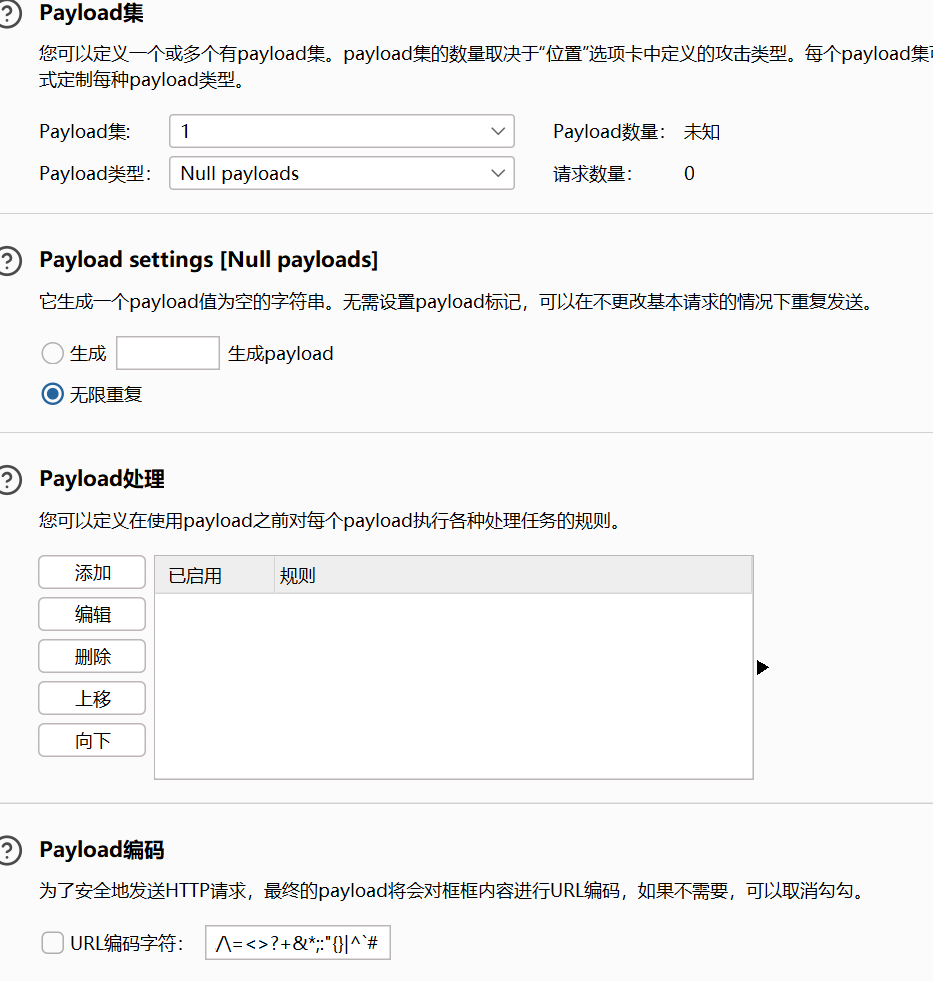Click the help icon beside Payload集 heading

pyautogui.click(x=8, y=13)
